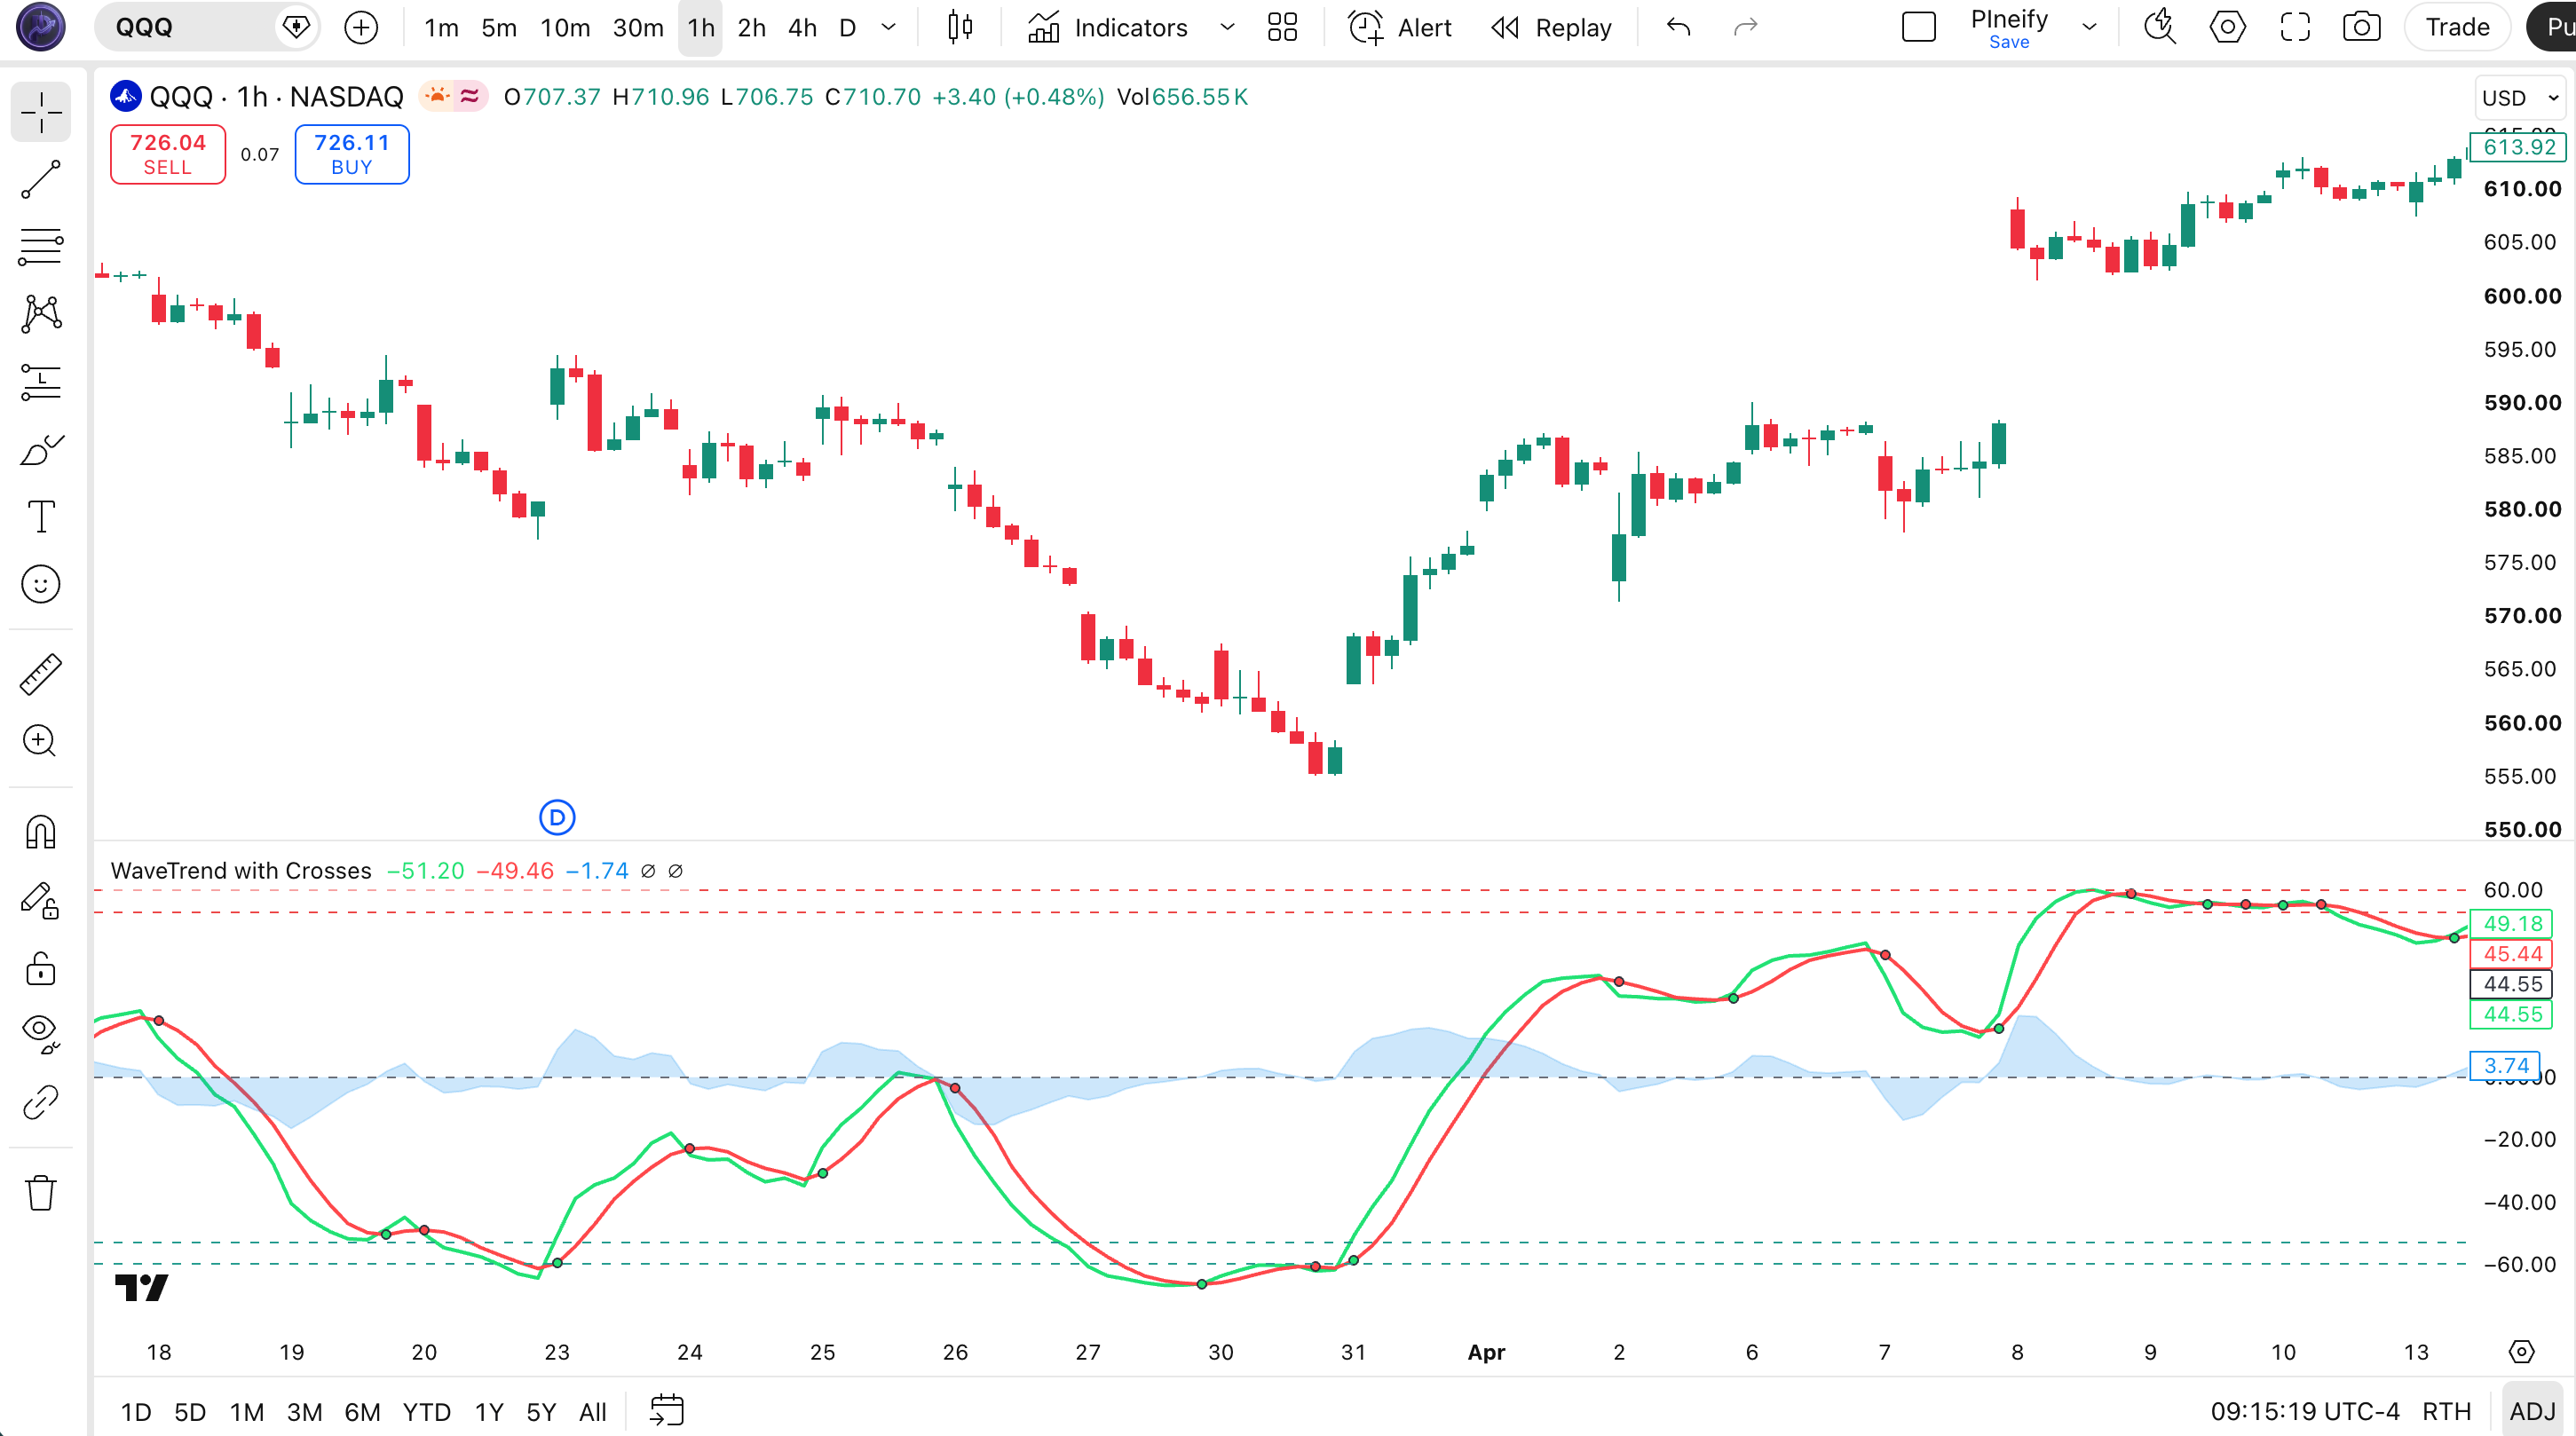Open the time axis settings gear

(x=2522, y=1352)
